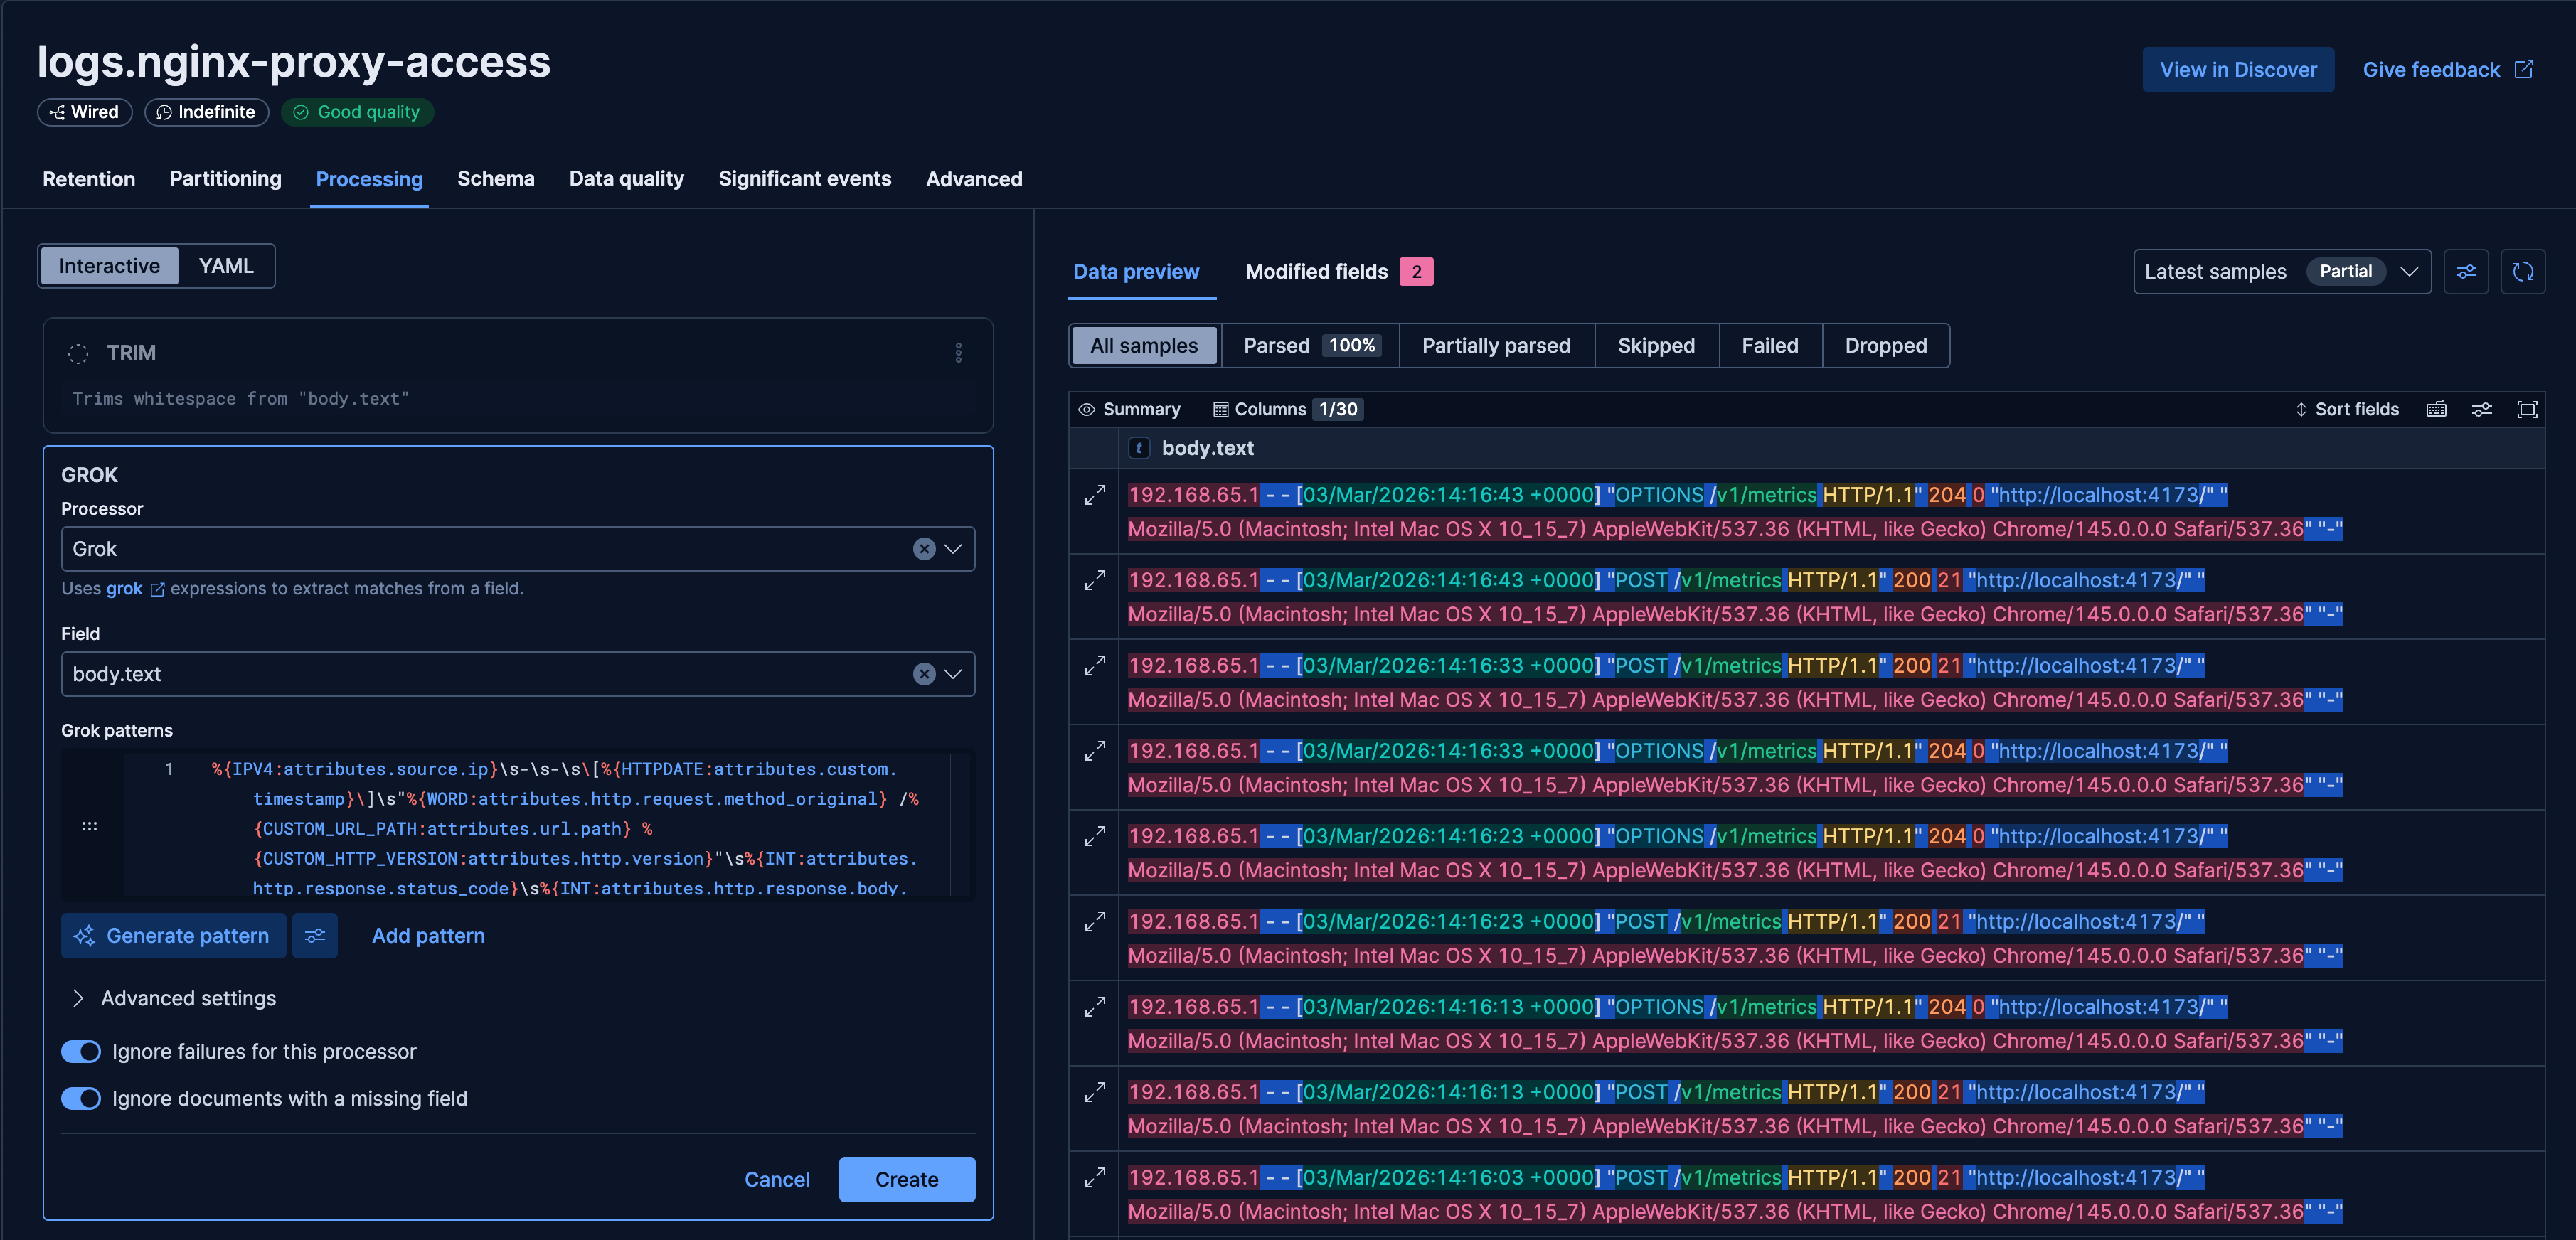Open TRIM processor three-dot options menu
The image size is (2576, 1240).
[x=958, y=352]
